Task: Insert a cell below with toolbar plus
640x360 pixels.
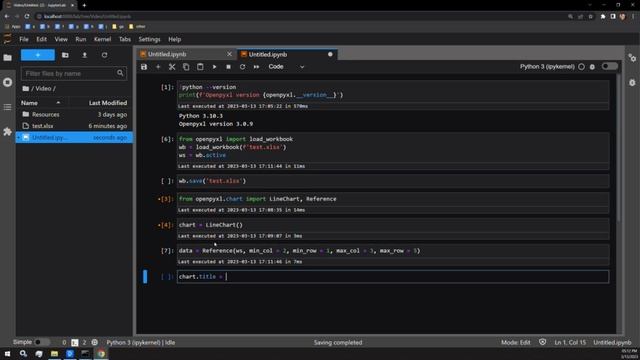Action: coord(158,67)
